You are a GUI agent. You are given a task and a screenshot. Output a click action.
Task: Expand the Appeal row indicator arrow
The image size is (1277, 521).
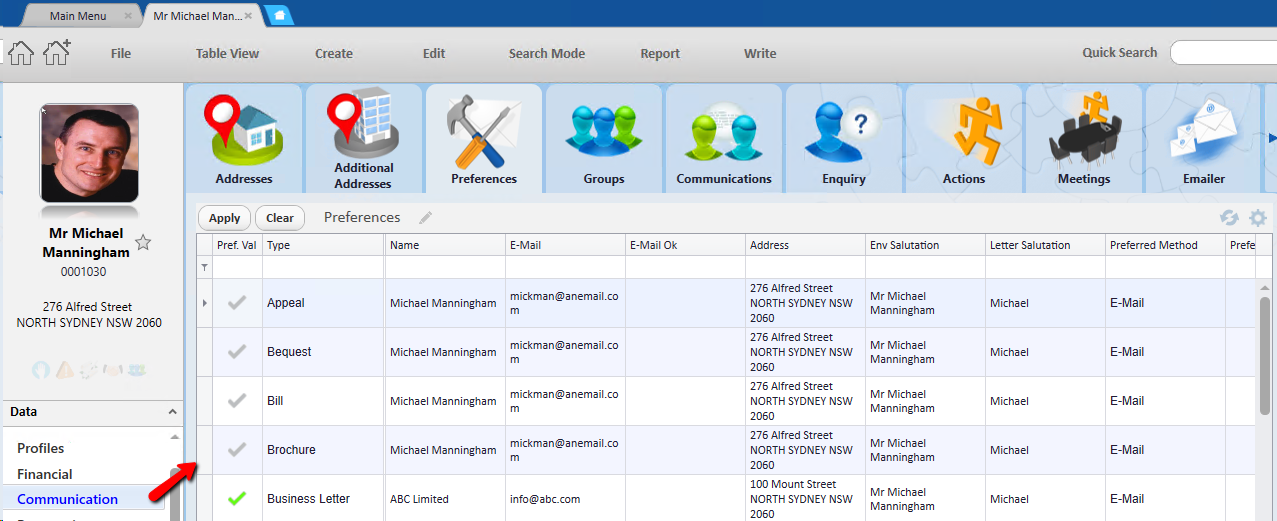pyautogui.click(x=205, y=303)
